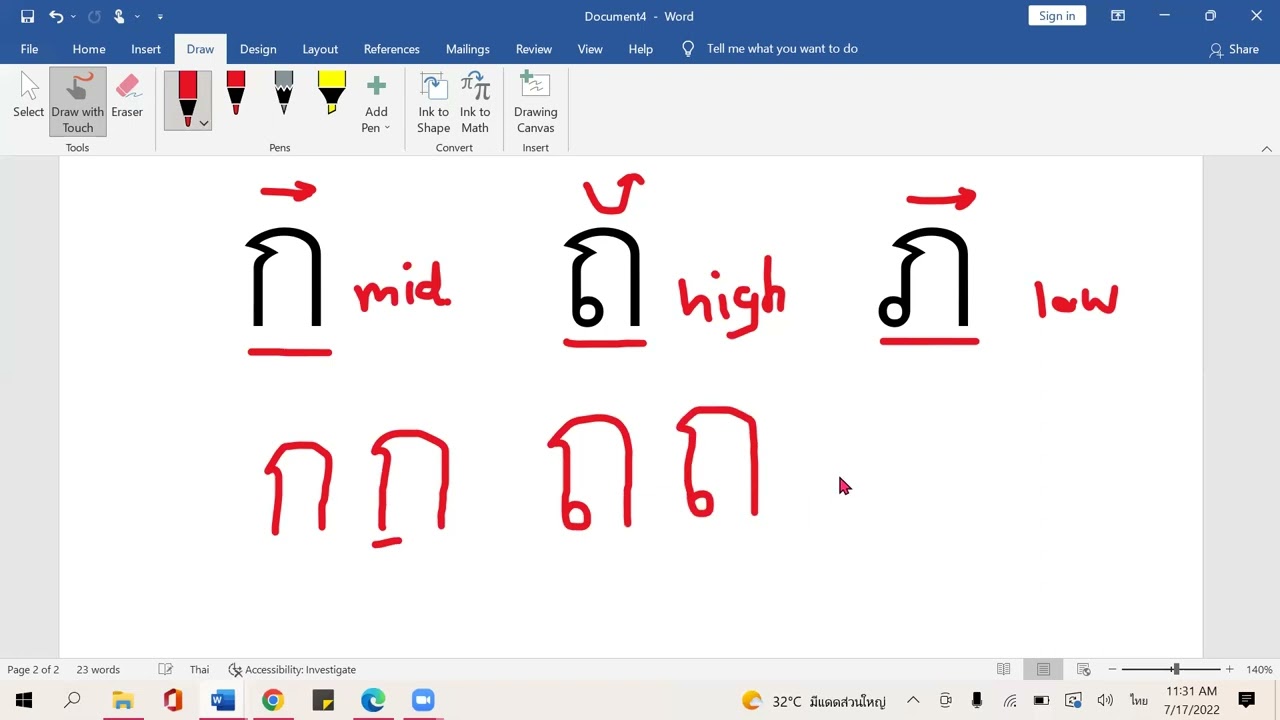Viewport: 1280px width, 720px height.
Task: Open the Touch/Mouse mode dropdown arrow
Action: (137, 17)
